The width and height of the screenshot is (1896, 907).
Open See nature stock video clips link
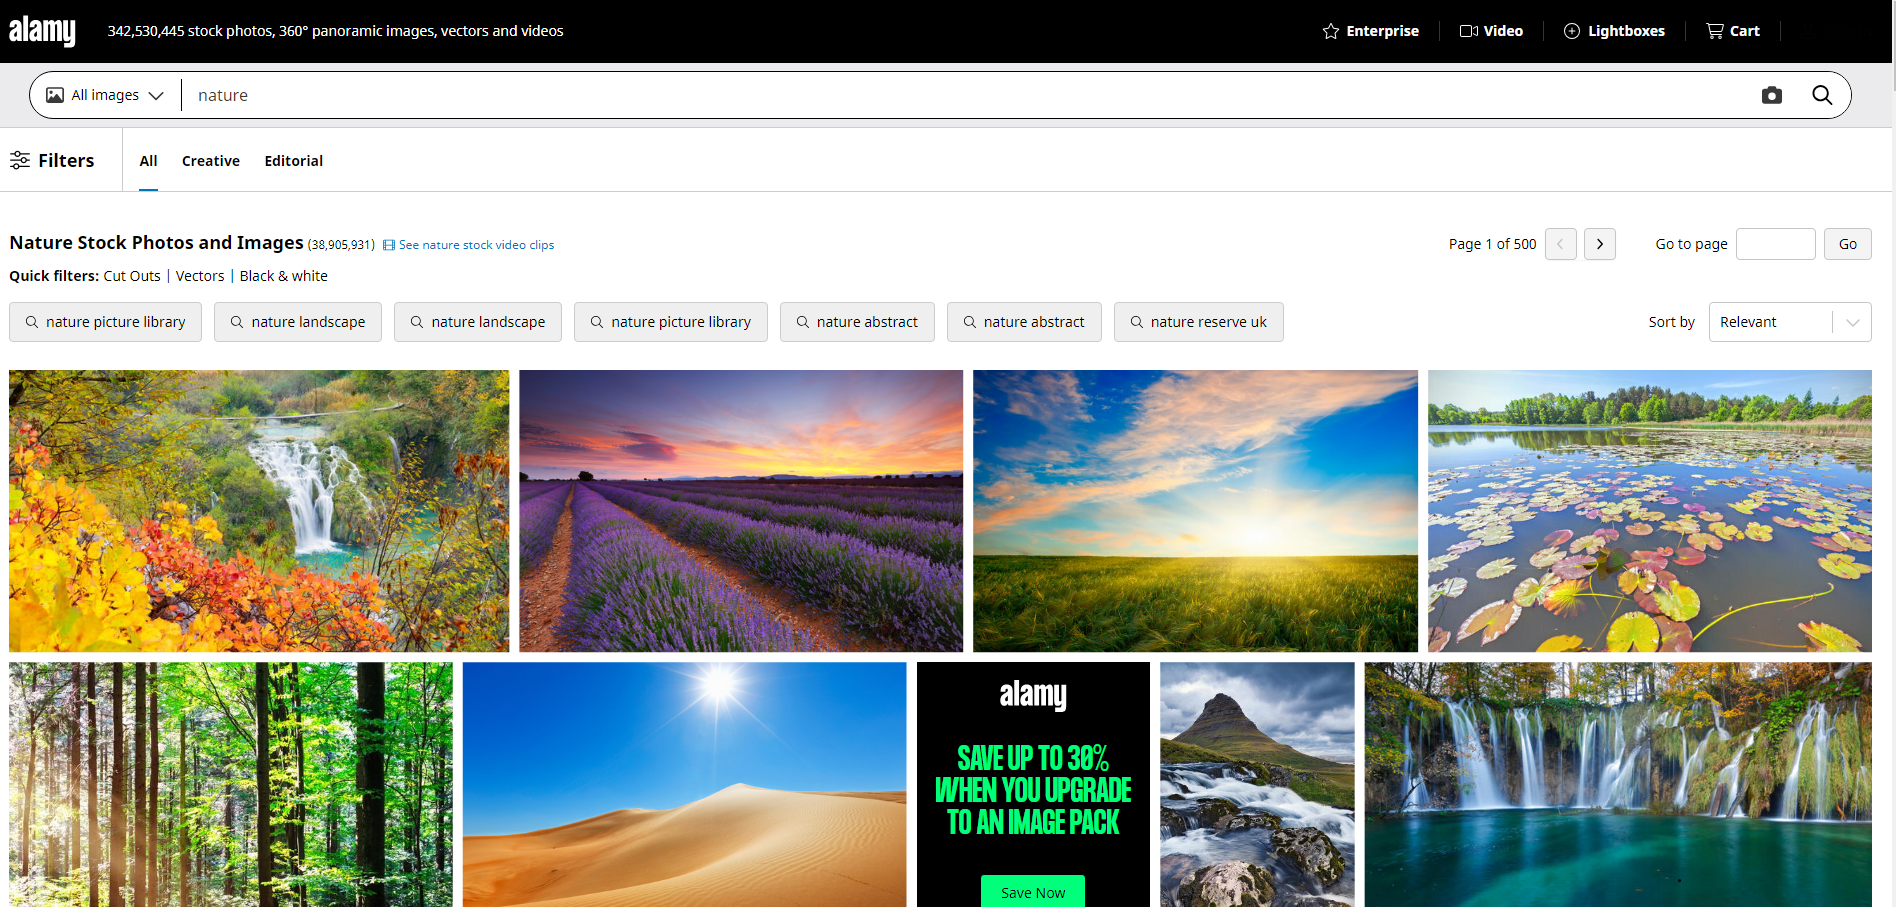[475, 245]
